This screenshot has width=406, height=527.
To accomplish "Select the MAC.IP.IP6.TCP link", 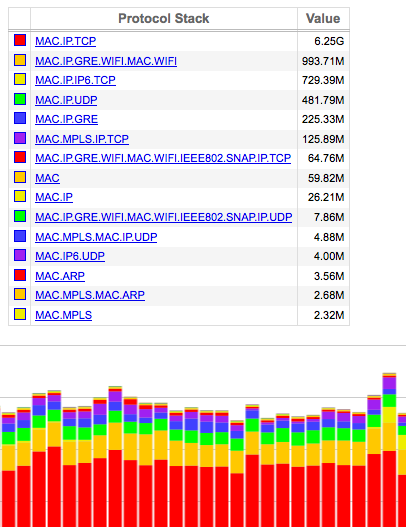I will click(x=75, y=80).
